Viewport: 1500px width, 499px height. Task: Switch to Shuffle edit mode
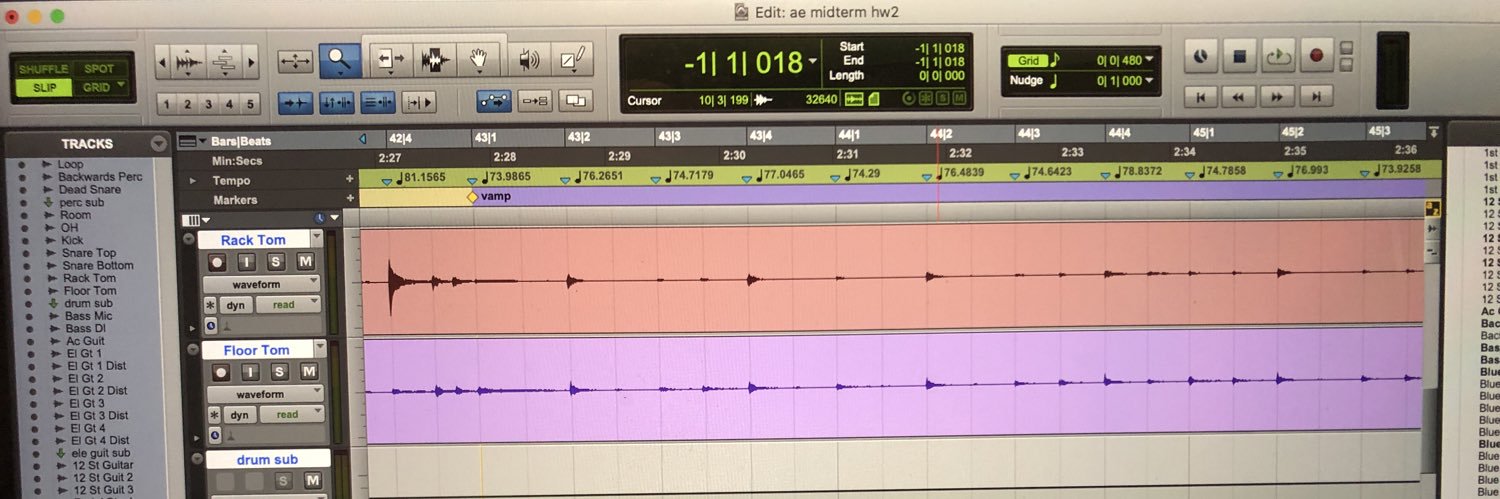coord(43,69)
